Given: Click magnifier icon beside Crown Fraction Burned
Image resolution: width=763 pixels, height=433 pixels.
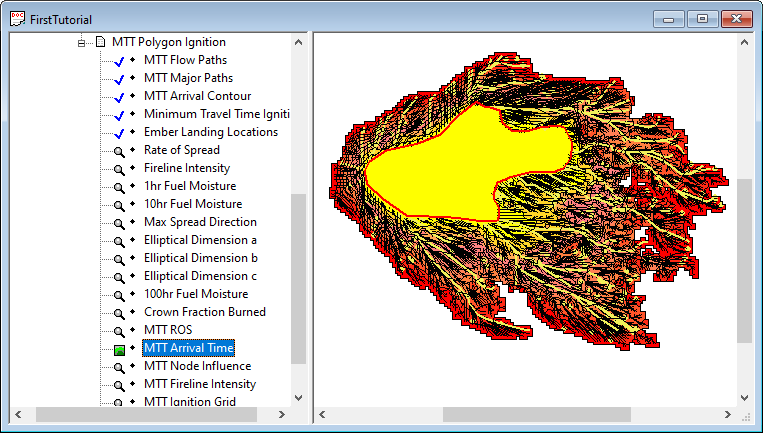Looking at the screenshot, I should tap(119, 313).
